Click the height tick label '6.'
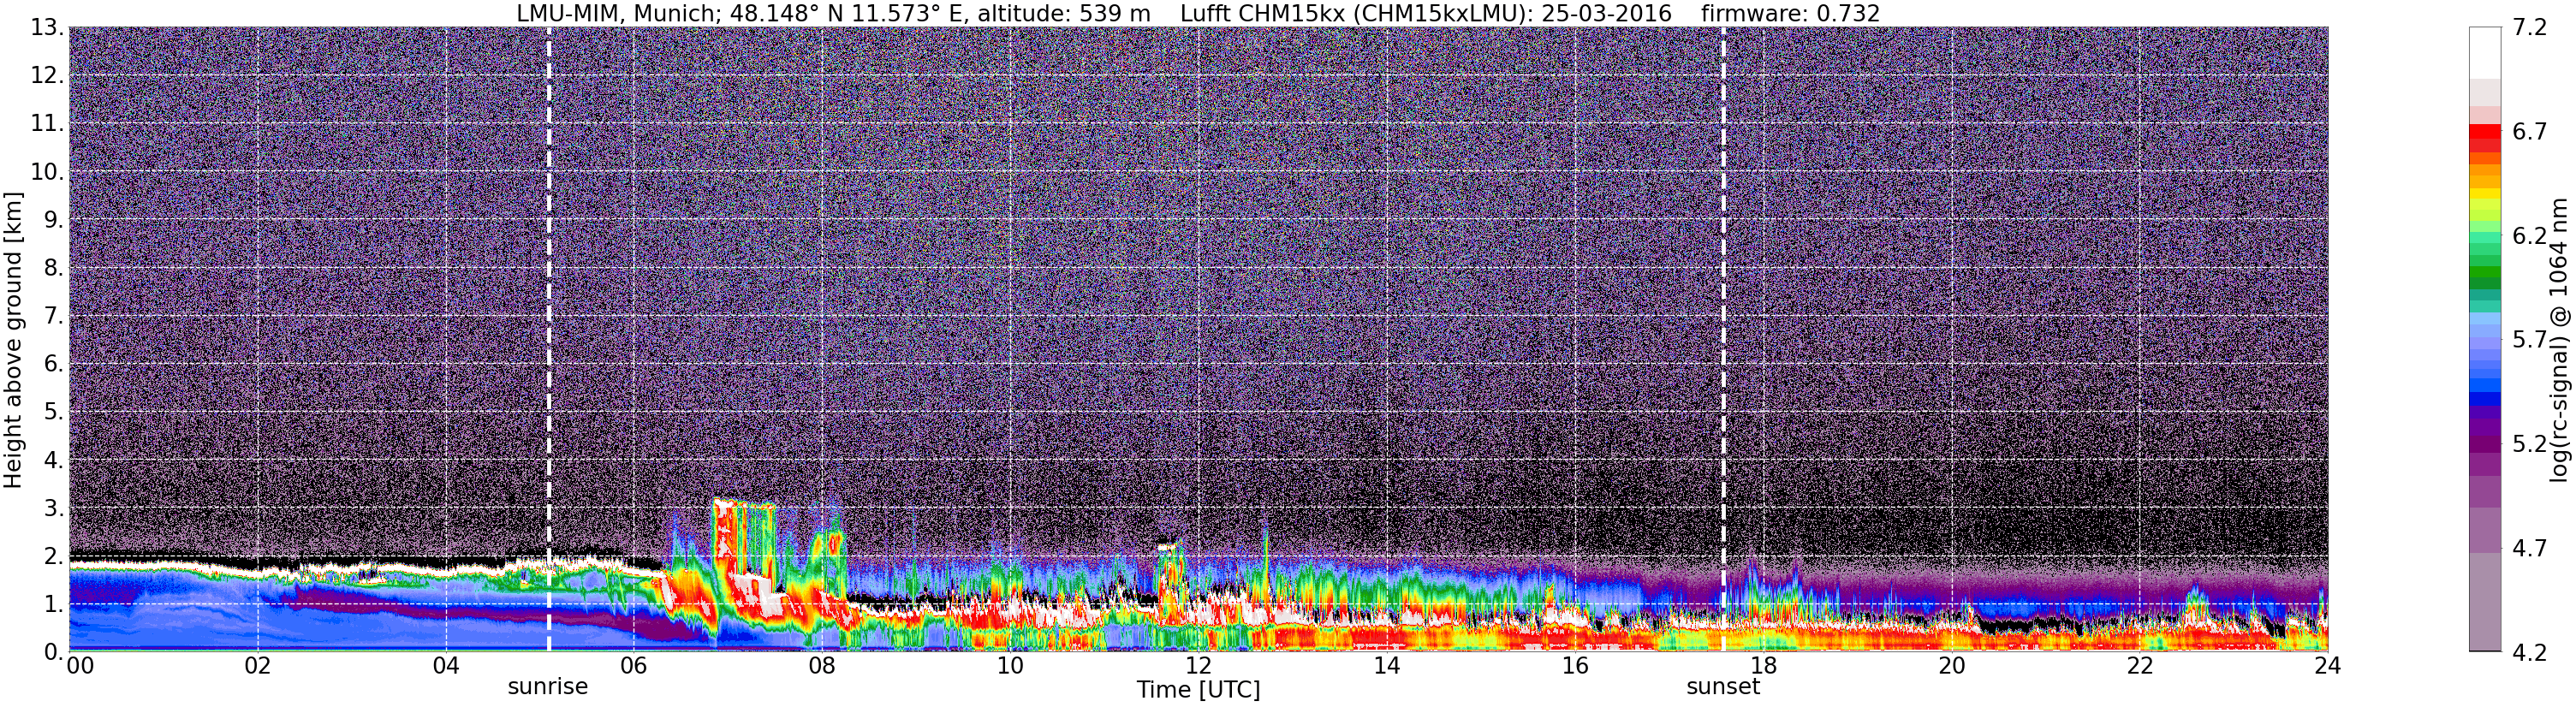 point(53,363)
